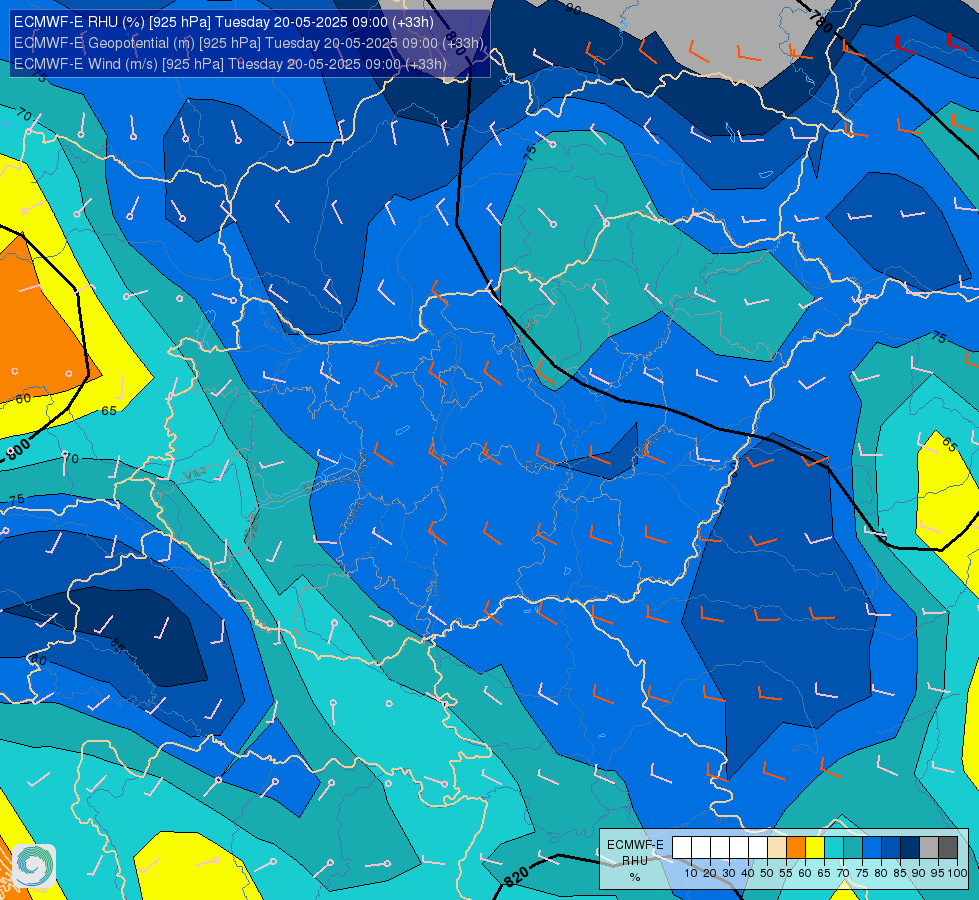Select the ECMWF-E Geopotential (m) title line
Screen dimensions: 979x900
pos(248,43)
